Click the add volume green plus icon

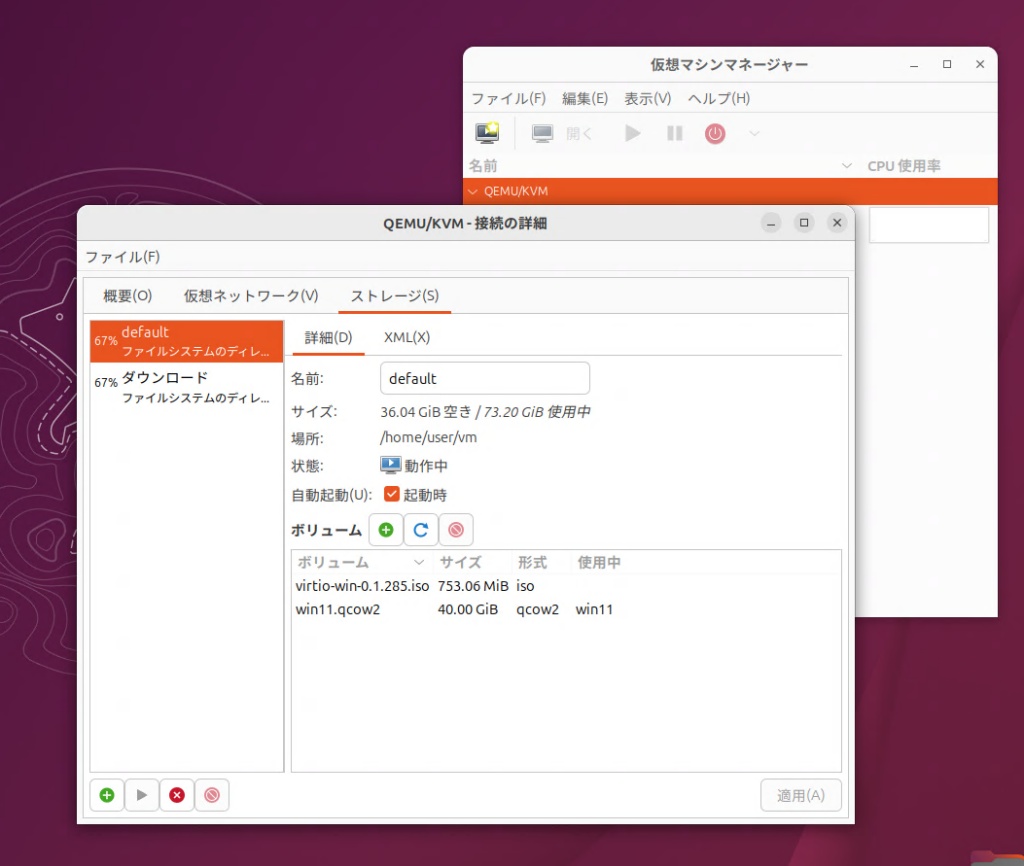(386, 530)
